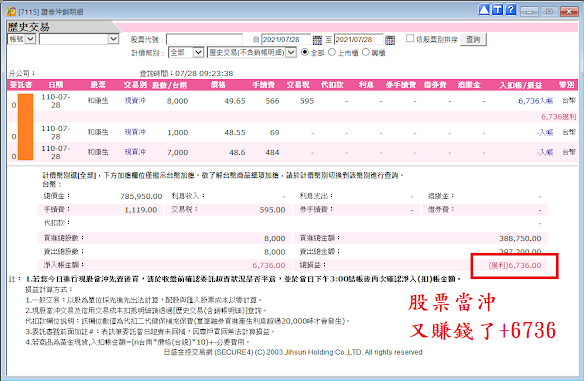This screenshot has width=584, height=381.
Task: Click the 查詢 query button
Action: pos(473,39)
